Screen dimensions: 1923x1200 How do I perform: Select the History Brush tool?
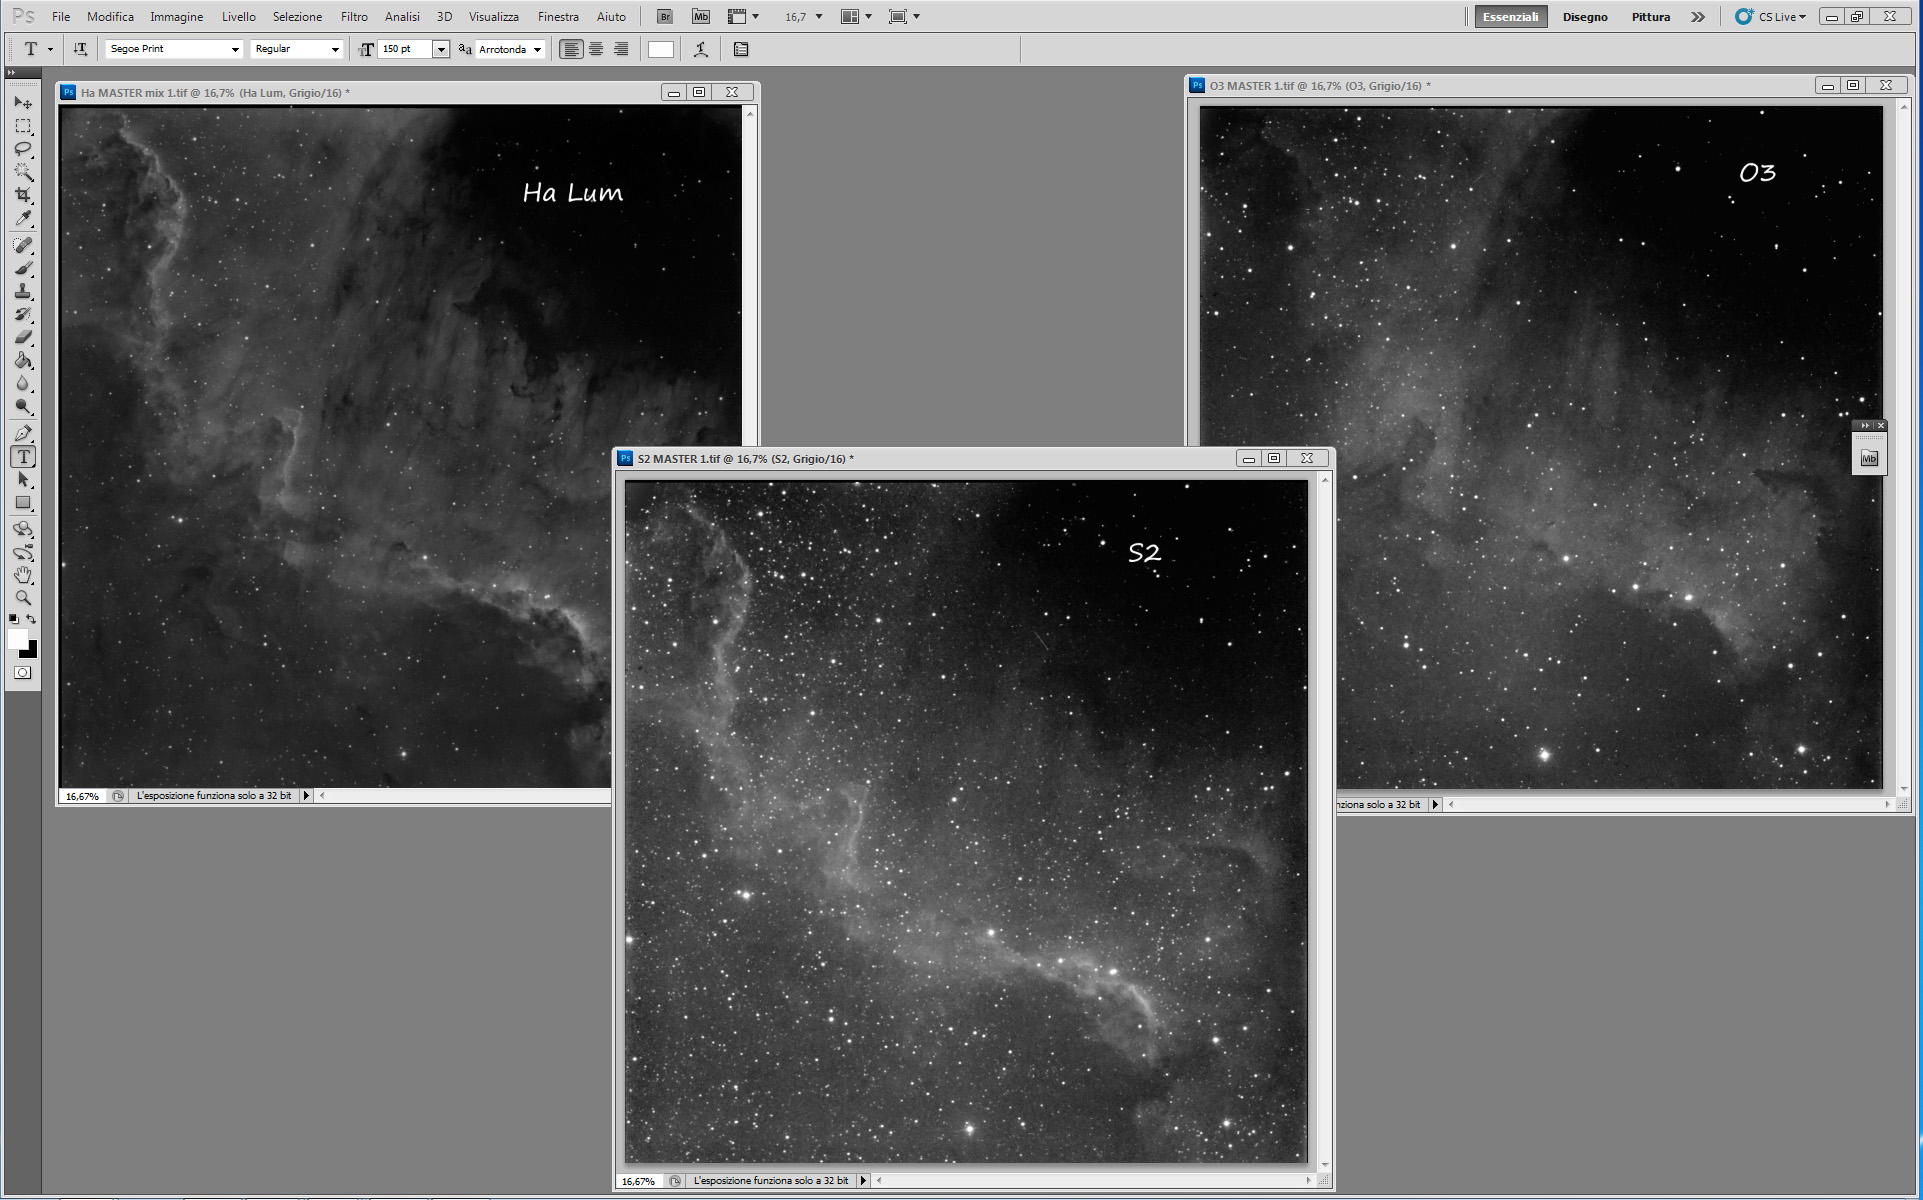[x=23, y=314]
